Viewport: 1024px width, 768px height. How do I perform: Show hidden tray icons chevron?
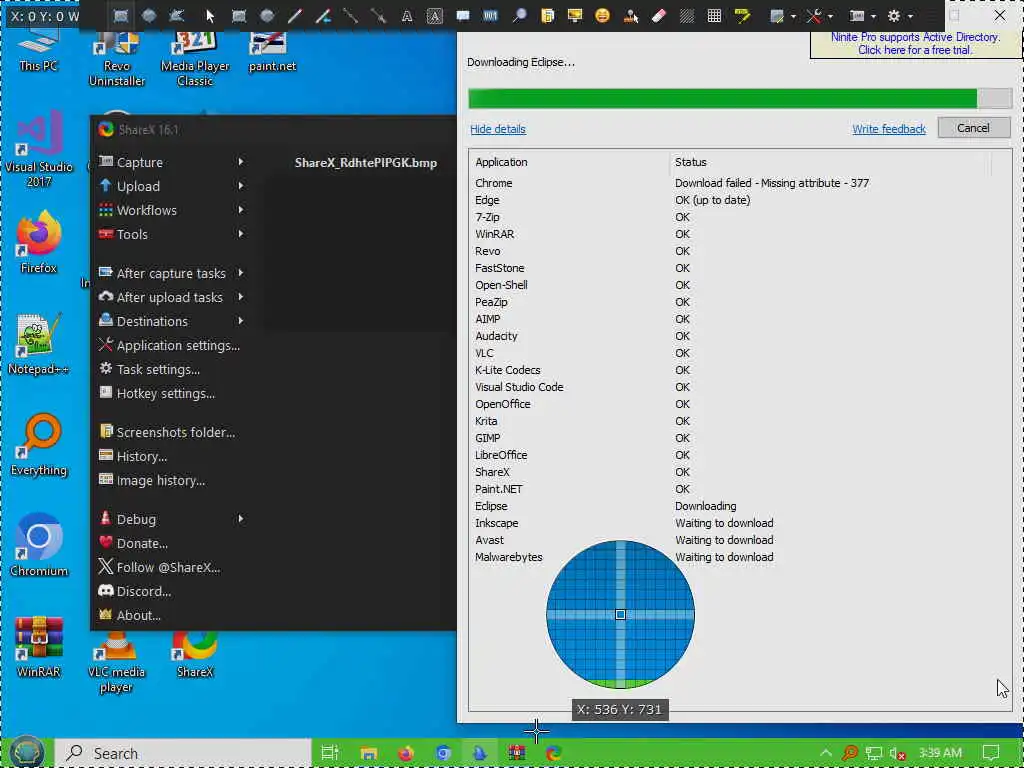coord(825,753)
